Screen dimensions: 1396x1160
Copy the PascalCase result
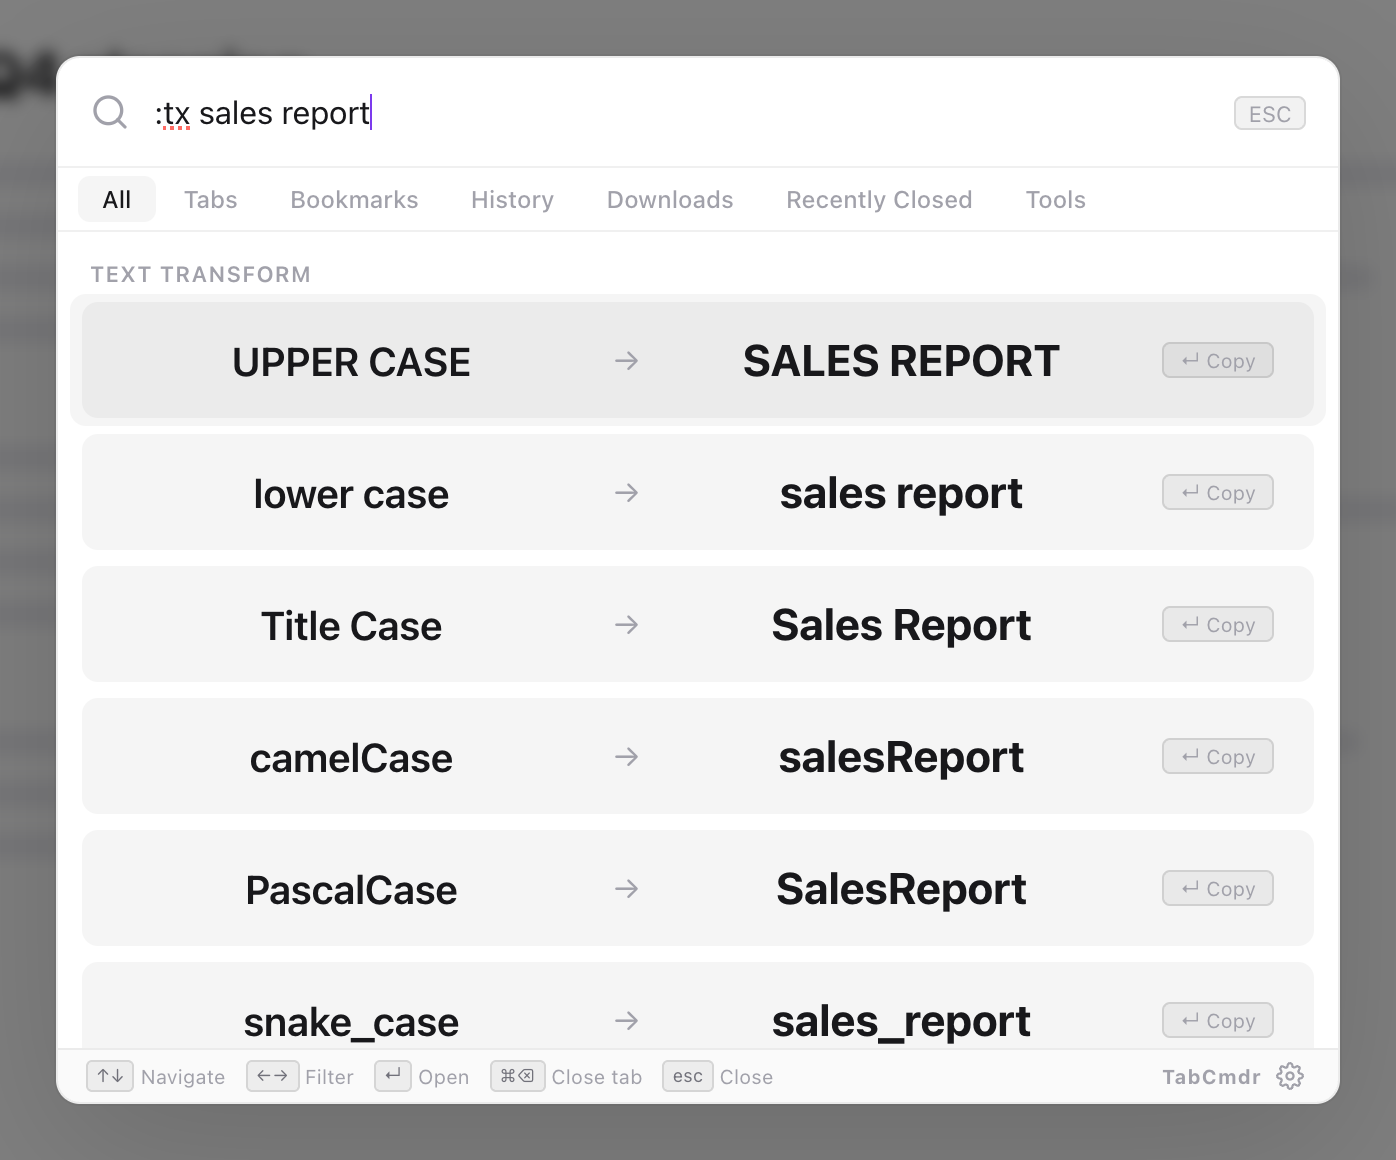click(1217, 888)
